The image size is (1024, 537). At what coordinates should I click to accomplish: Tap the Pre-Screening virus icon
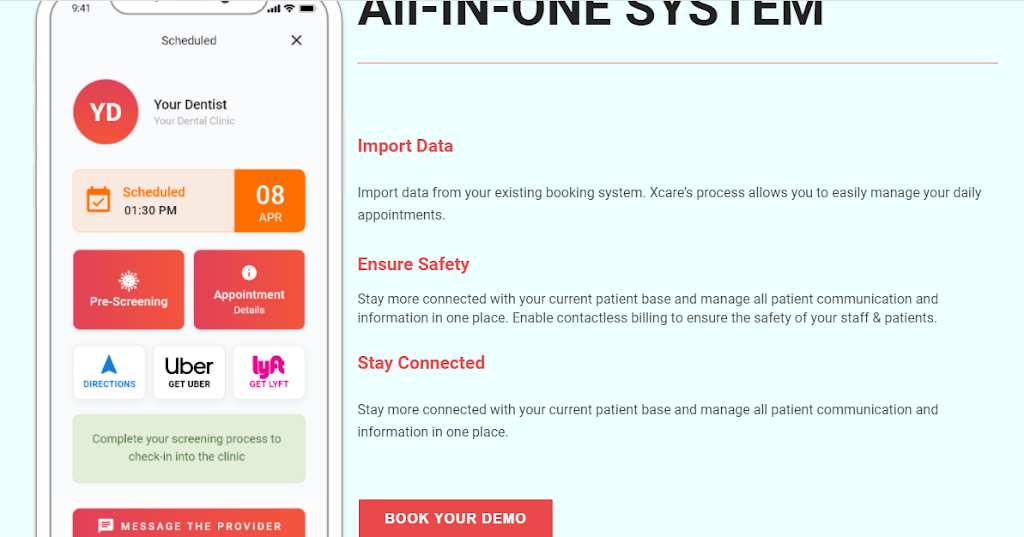click(129, 281)
